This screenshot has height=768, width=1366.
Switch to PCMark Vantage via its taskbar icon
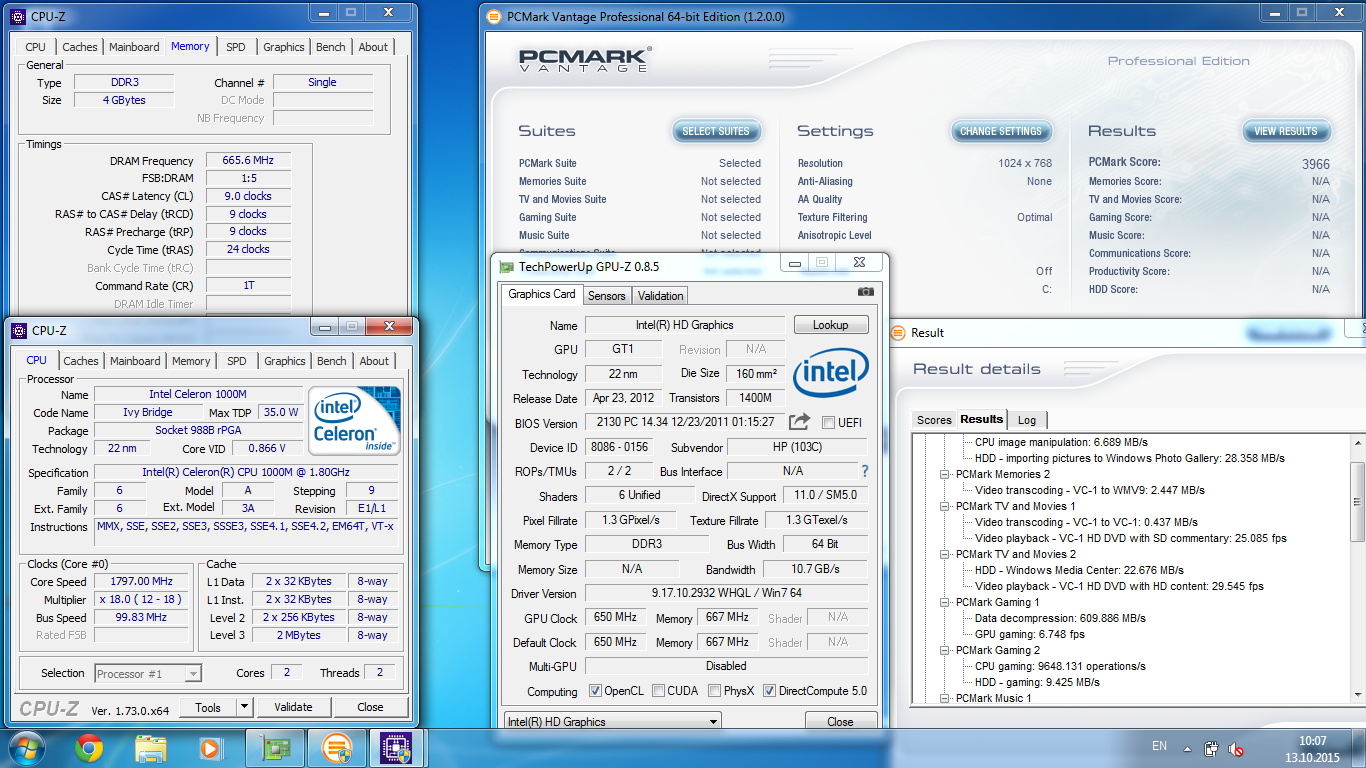pyautogui.click(x=337, y=748)
